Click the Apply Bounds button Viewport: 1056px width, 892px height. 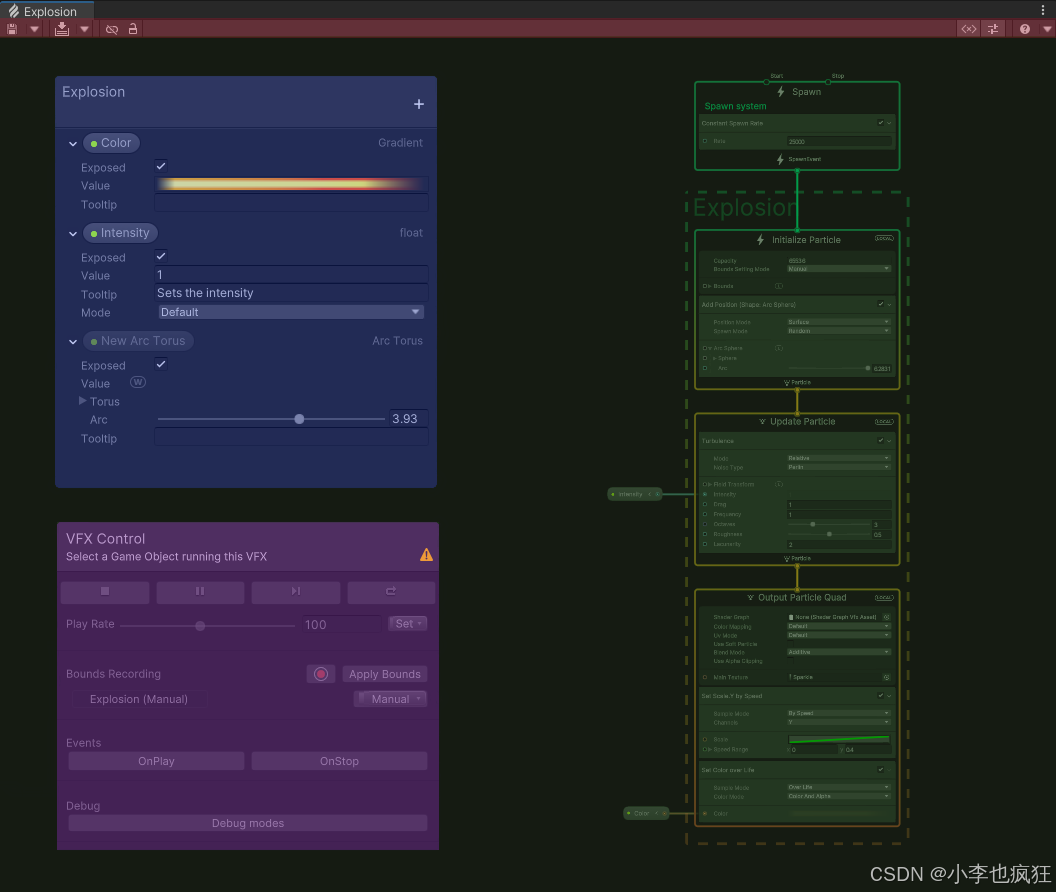385,674
